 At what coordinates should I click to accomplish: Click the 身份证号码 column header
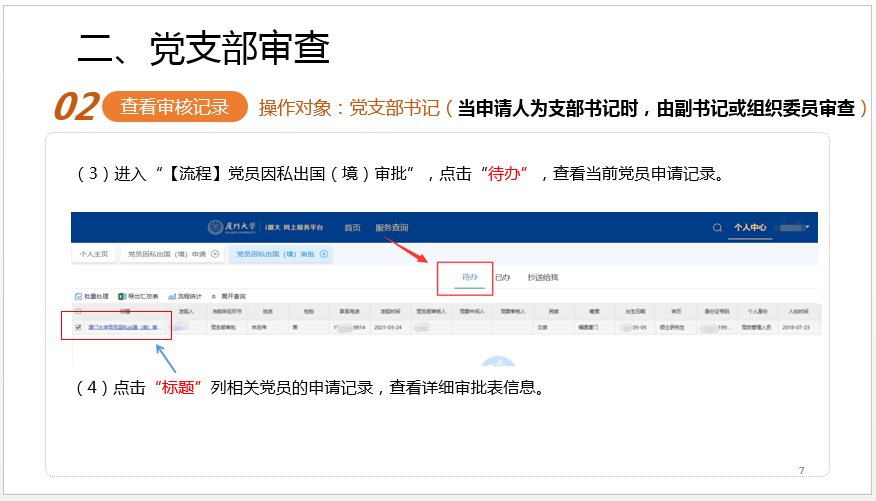[x=717, y=311]
